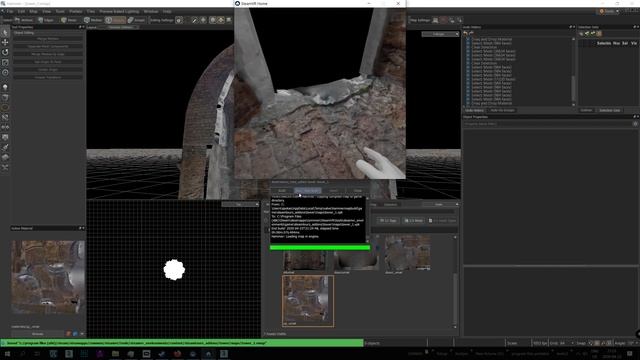Click the Browse button under Active Material
Viewport: 640px width, 360px height.
point(38,333)
